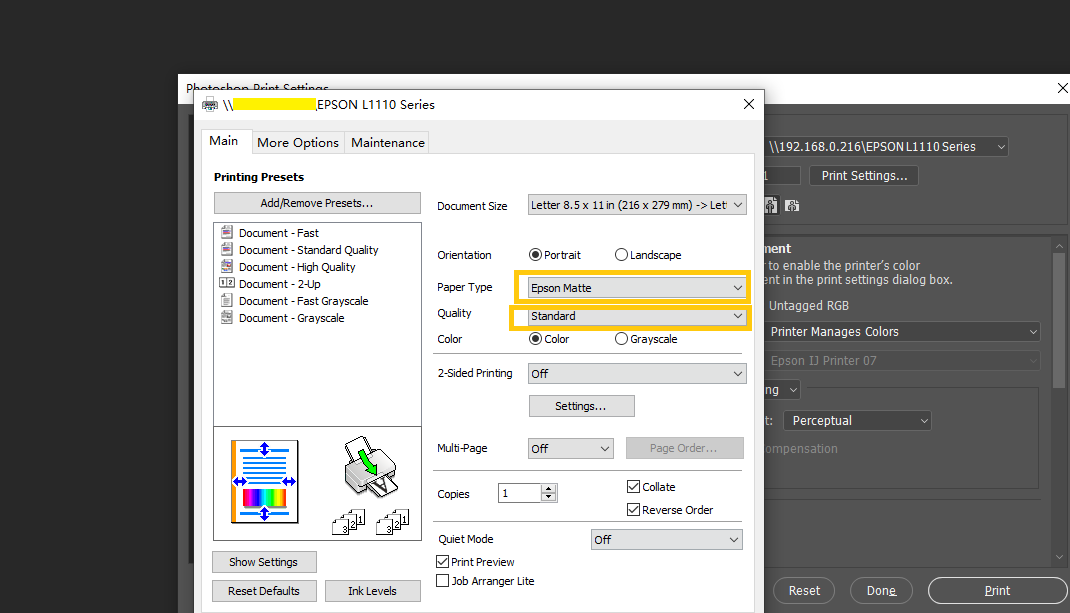1070x613 pixels.
Task: Click the Reset button in Photoshop print window
Action: coord(804,590)
